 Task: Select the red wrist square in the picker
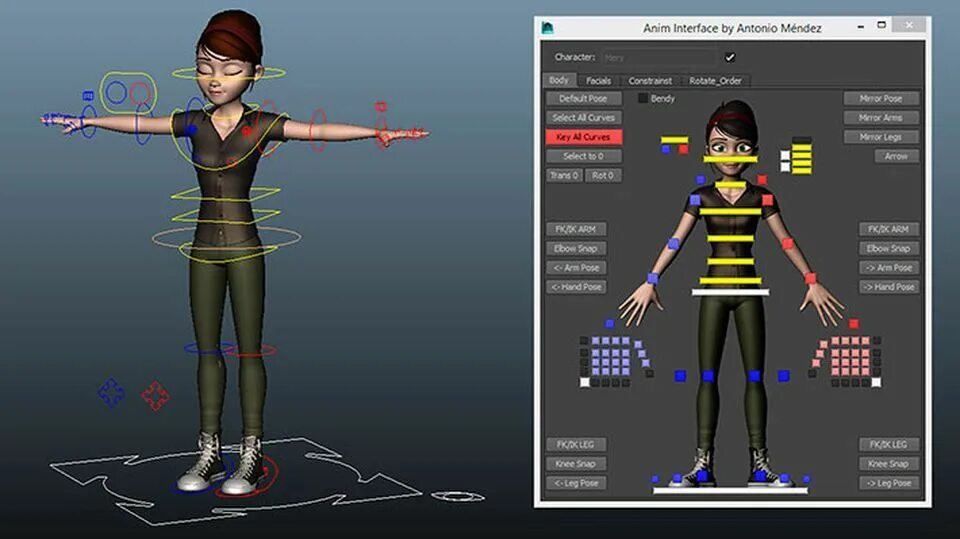tap(811, 279)
